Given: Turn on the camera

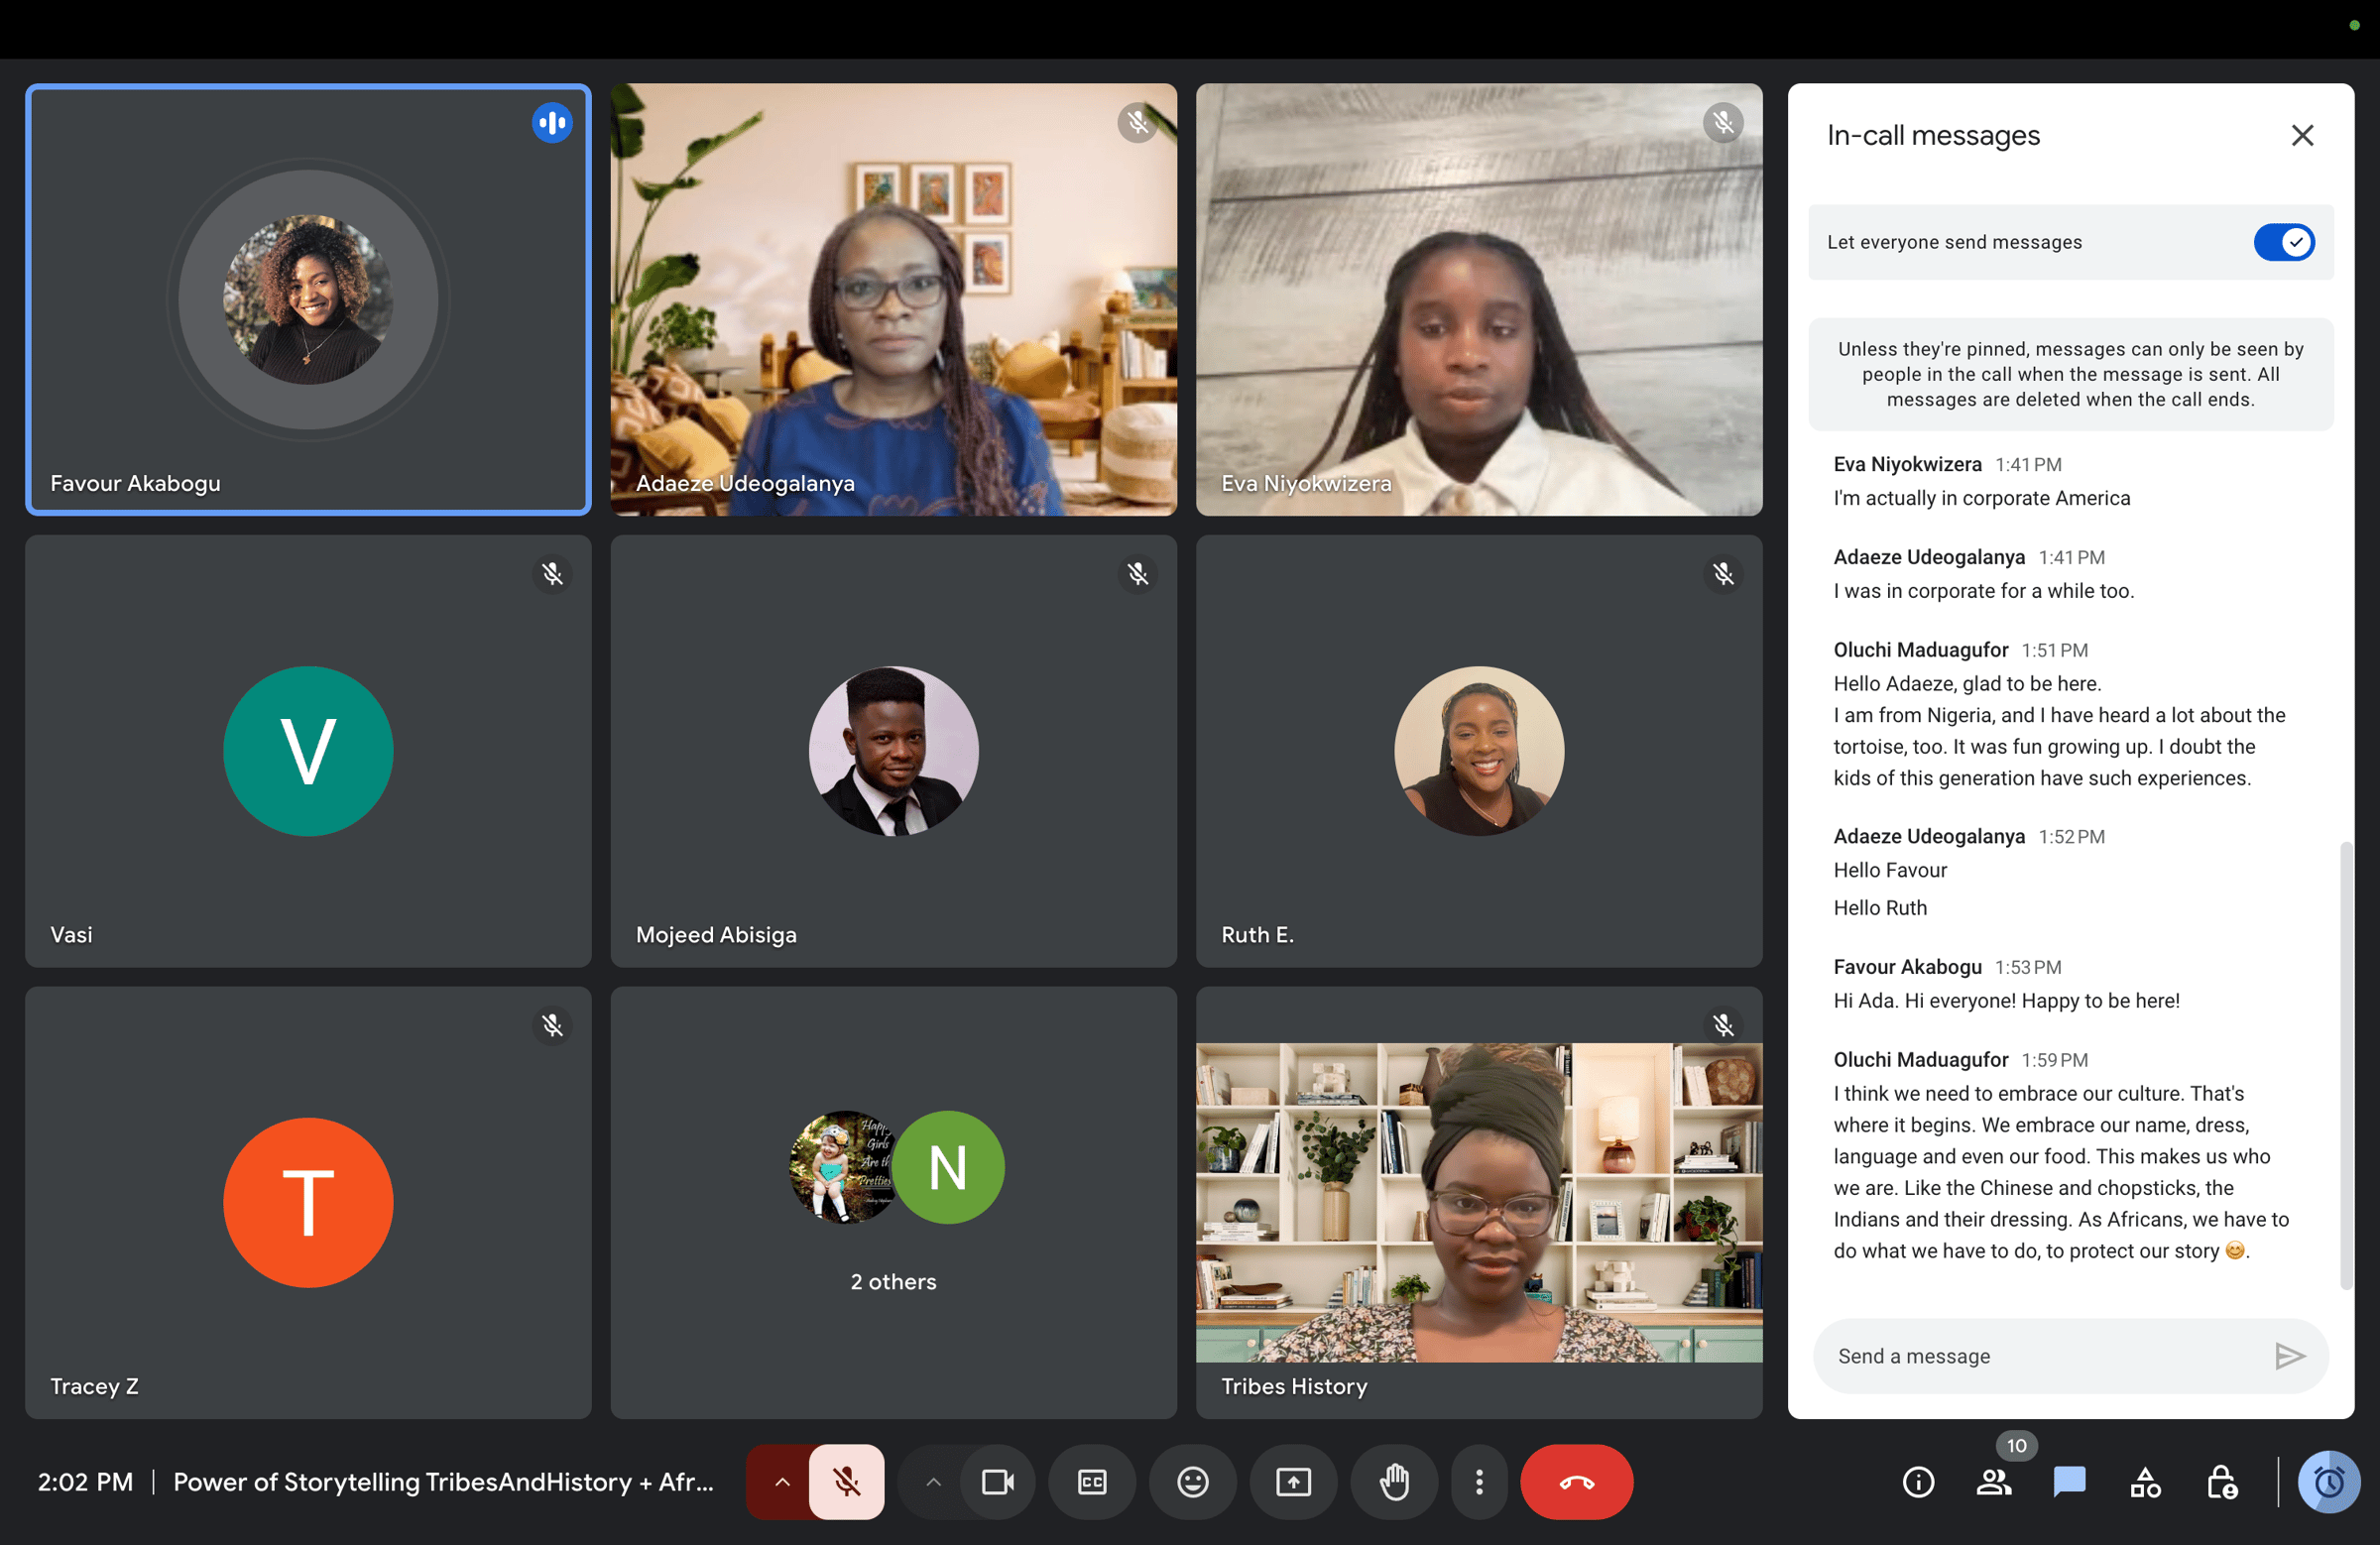Looking at the screenshot, I should pyautogui.click(x=997, y=1481).
